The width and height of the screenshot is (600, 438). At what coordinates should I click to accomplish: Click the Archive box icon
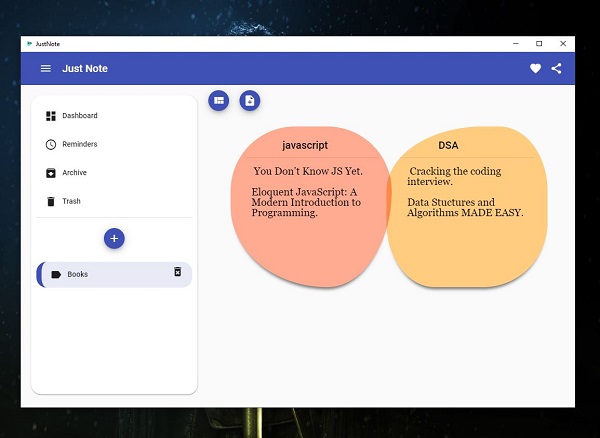(51, 173)
